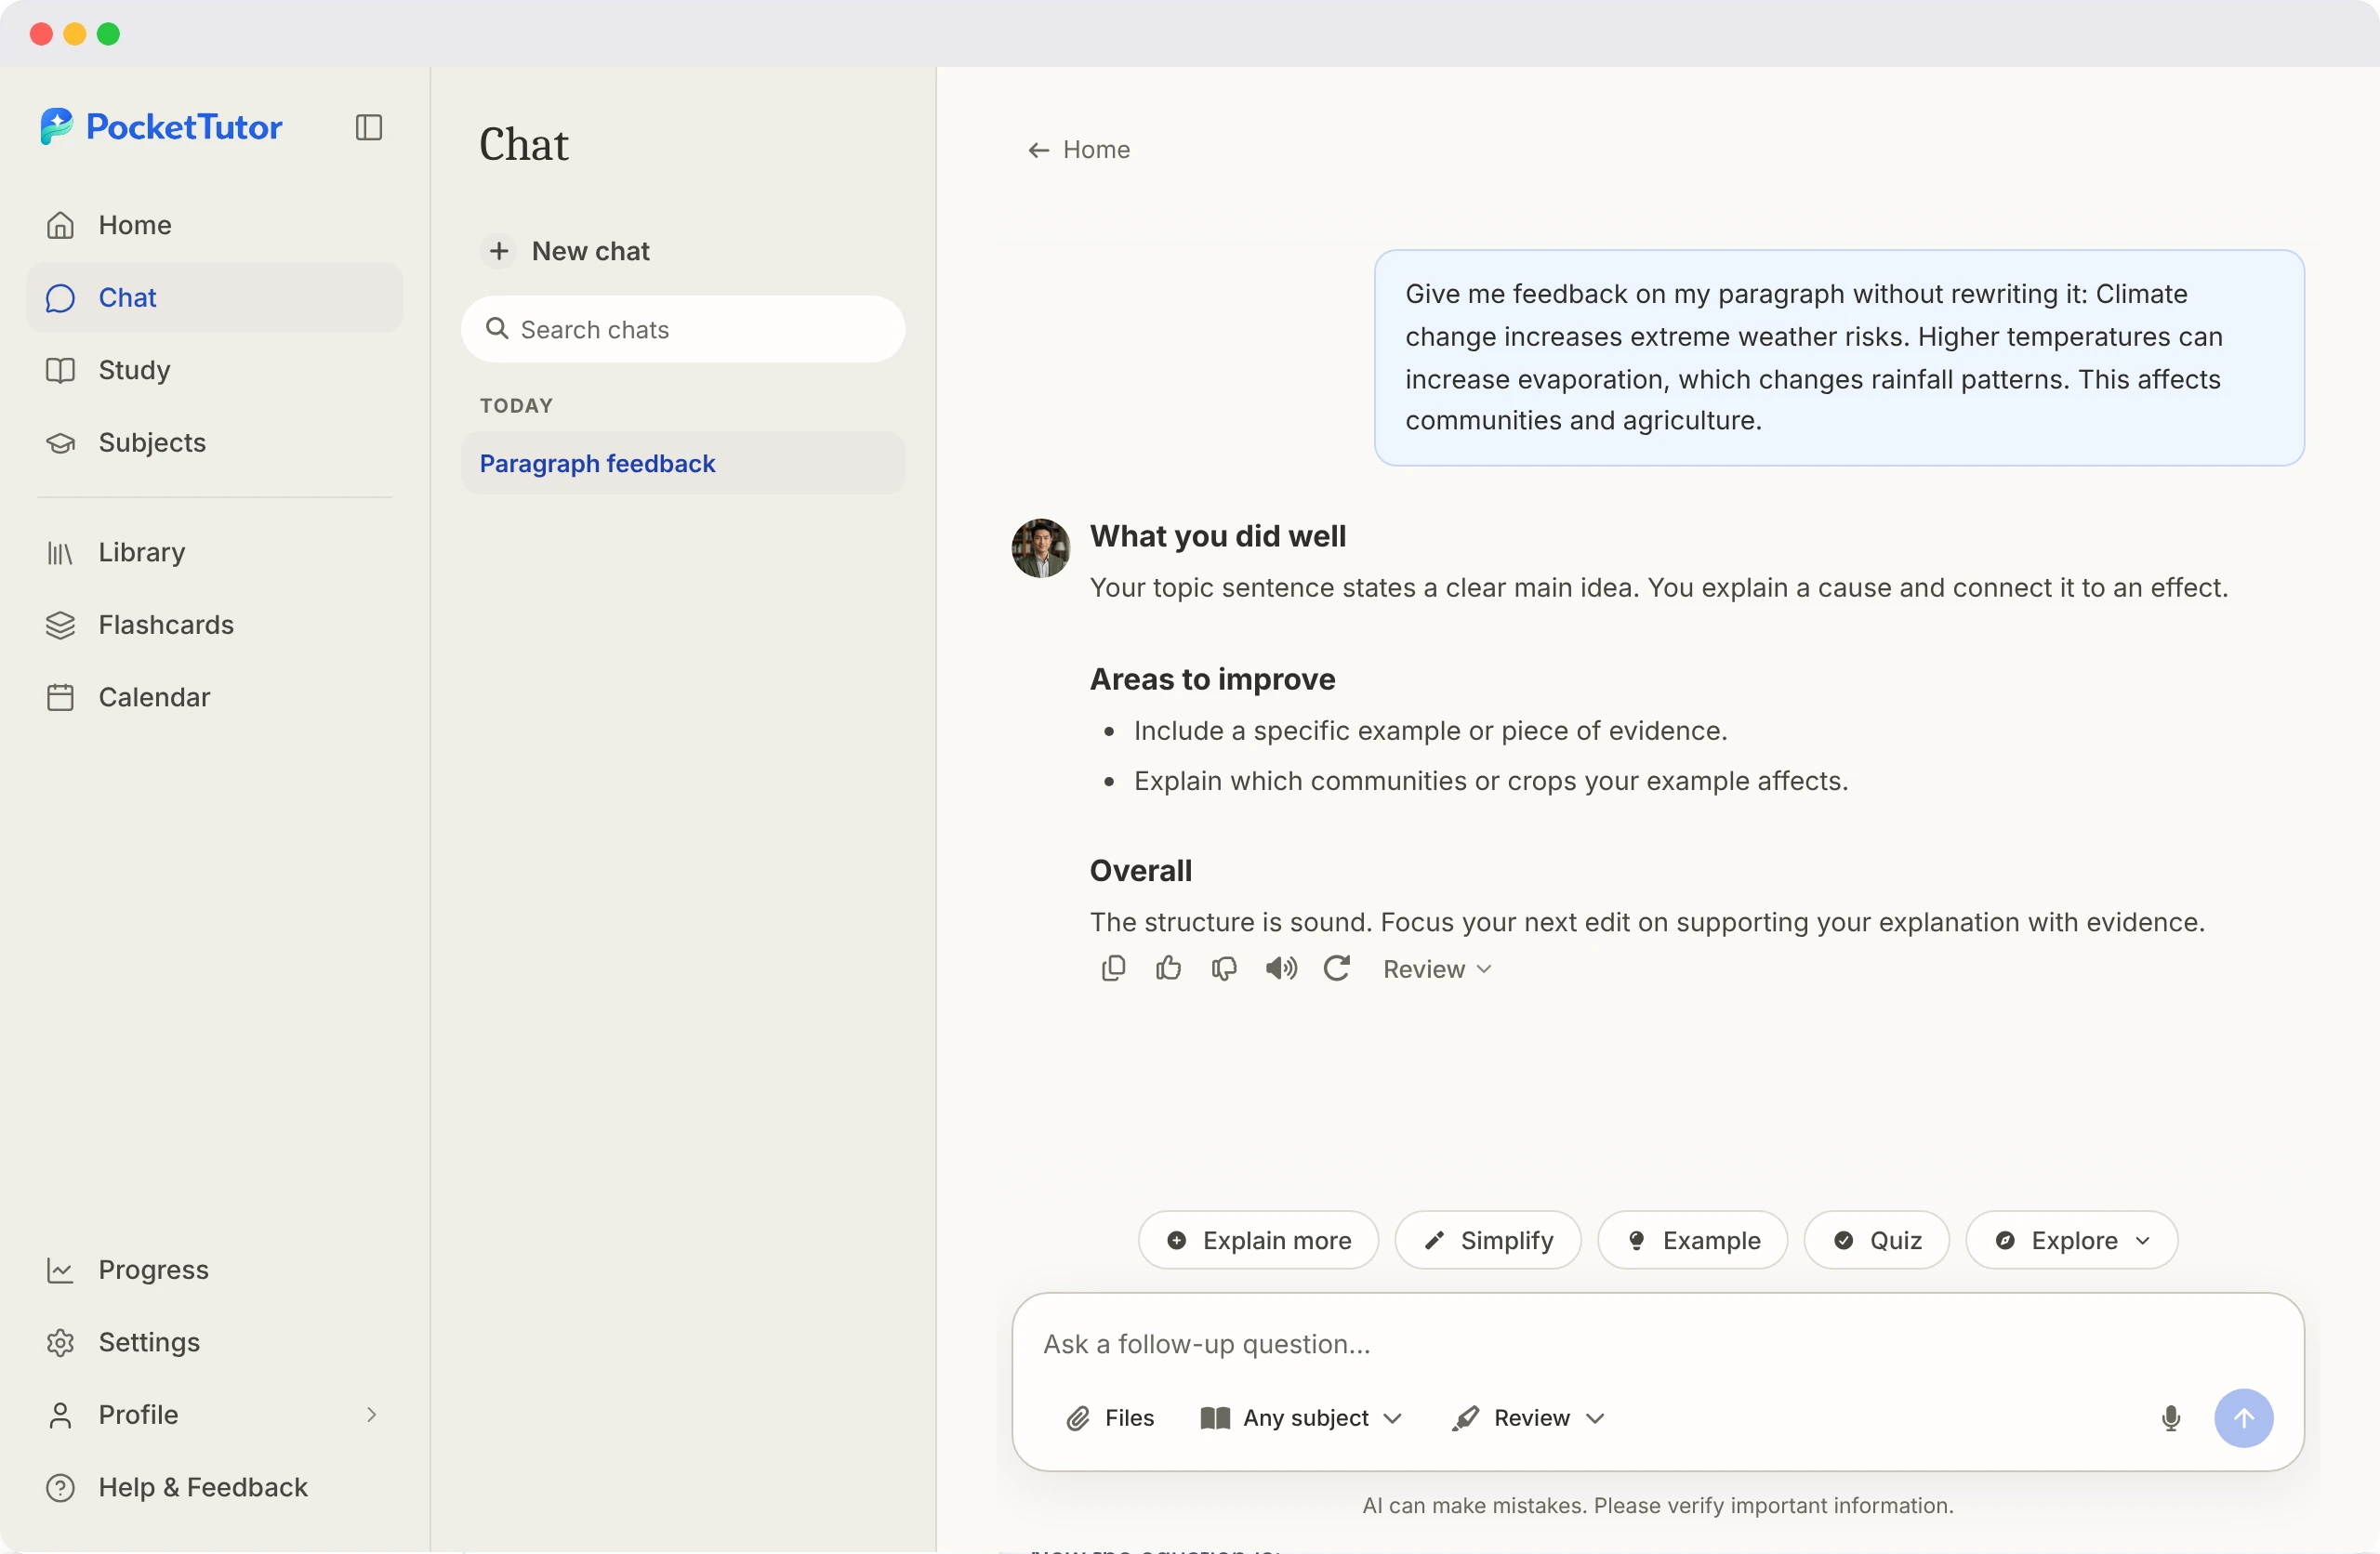The width and height of the screenshot is (2380, 1554).
Task: Click the Explain more button
Action: click(x=1258, y=1240)
